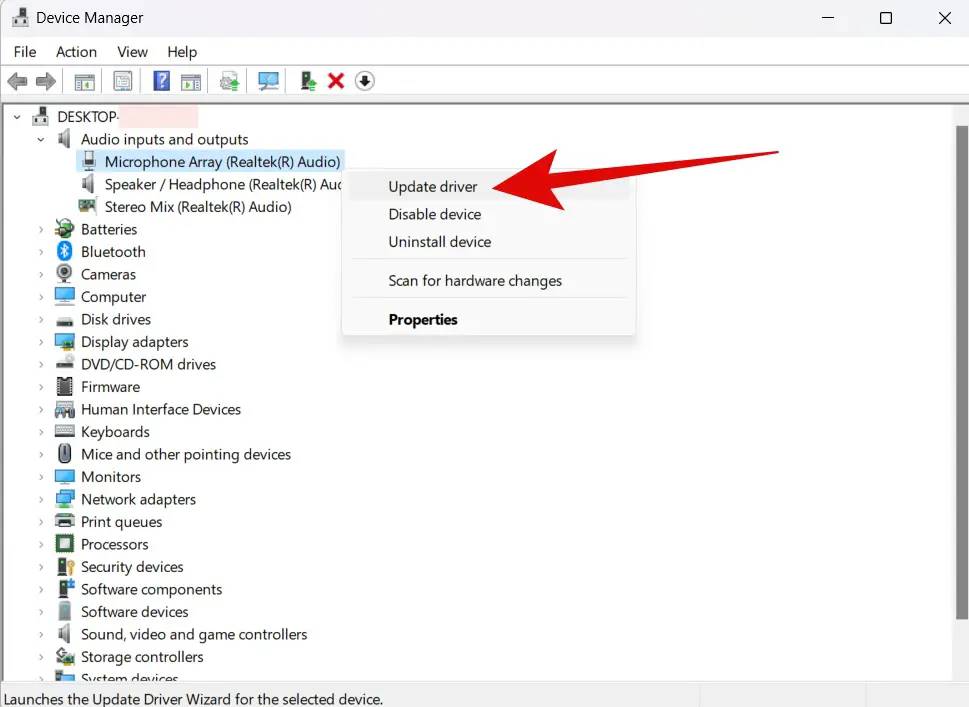
Task: Collapse Audio inputs and outputs
Action: tap(41, 140)
